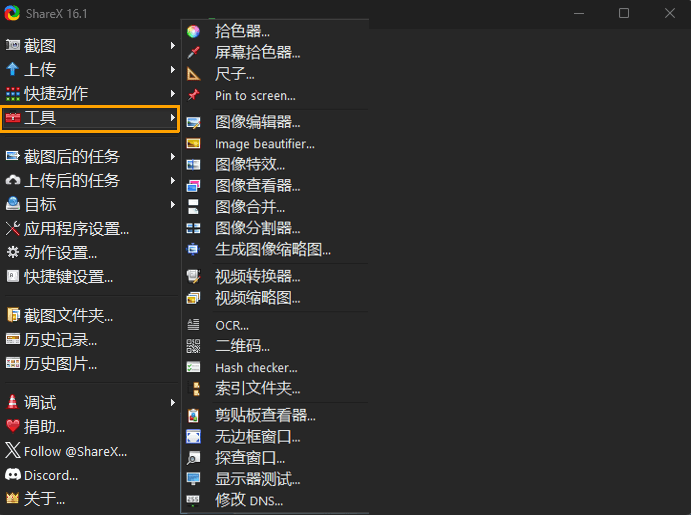The image size is (691, 515).
Task: Expand the 上传后的任务 submenu arrow
Action: (173, 181)
